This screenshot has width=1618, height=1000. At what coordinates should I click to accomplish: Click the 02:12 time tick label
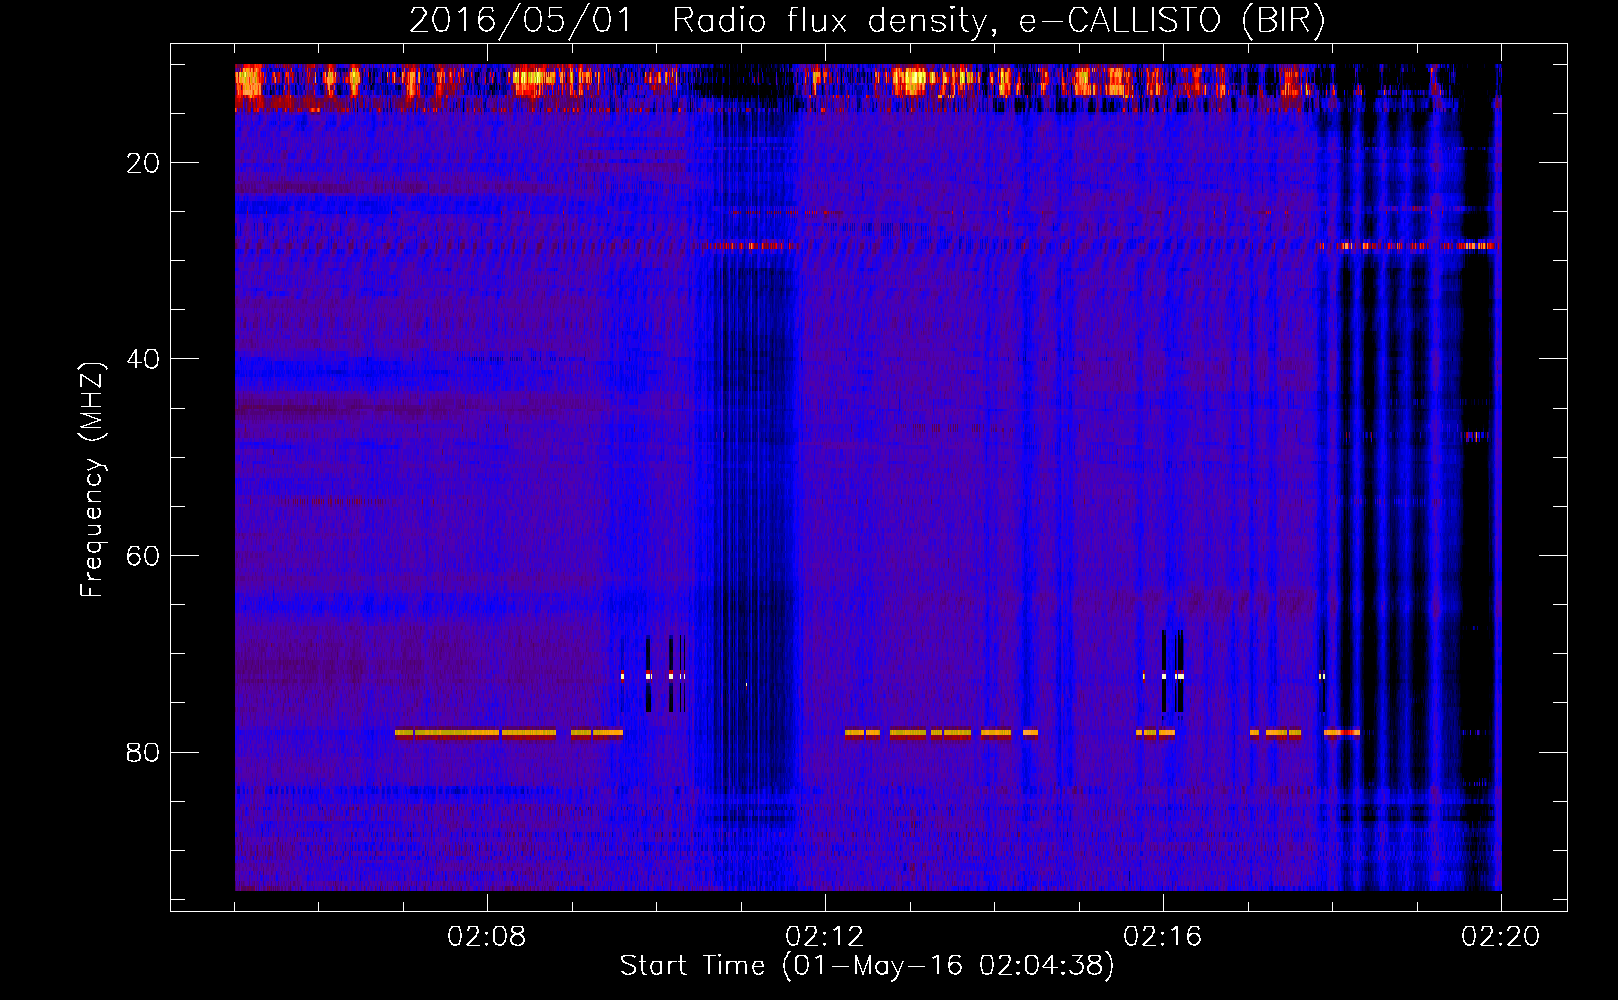pyautogui.click(x=825, y=937)
